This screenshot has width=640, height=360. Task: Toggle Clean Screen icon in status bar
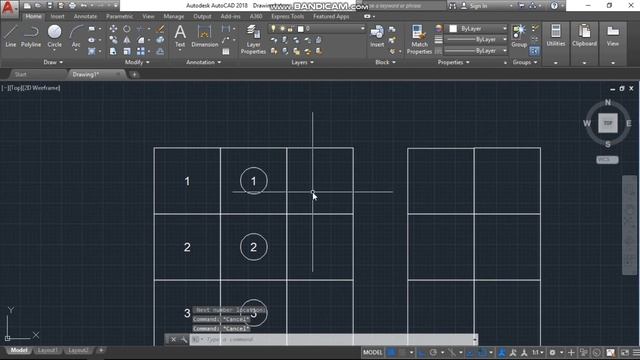pyautogui.click(x=624, y=352)
